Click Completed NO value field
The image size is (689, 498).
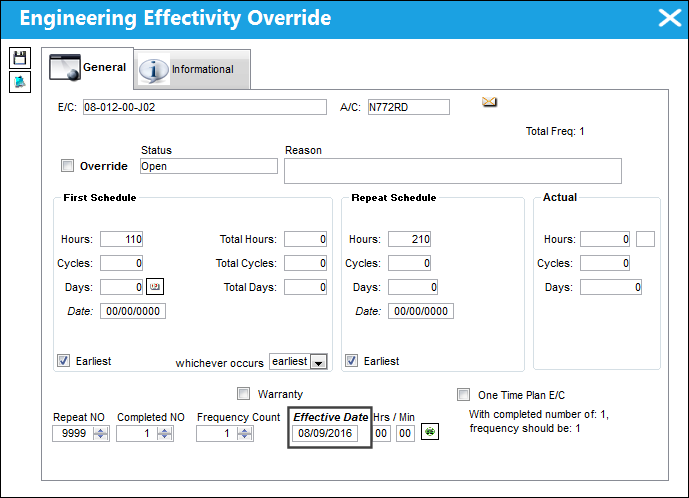(137, 433)
